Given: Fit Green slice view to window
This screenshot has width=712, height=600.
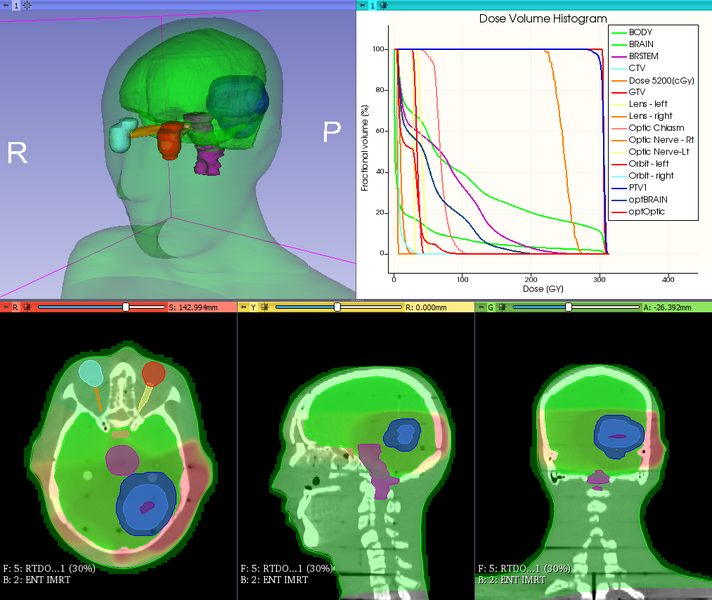Looking at the screenshot, I should pos(504,307).
